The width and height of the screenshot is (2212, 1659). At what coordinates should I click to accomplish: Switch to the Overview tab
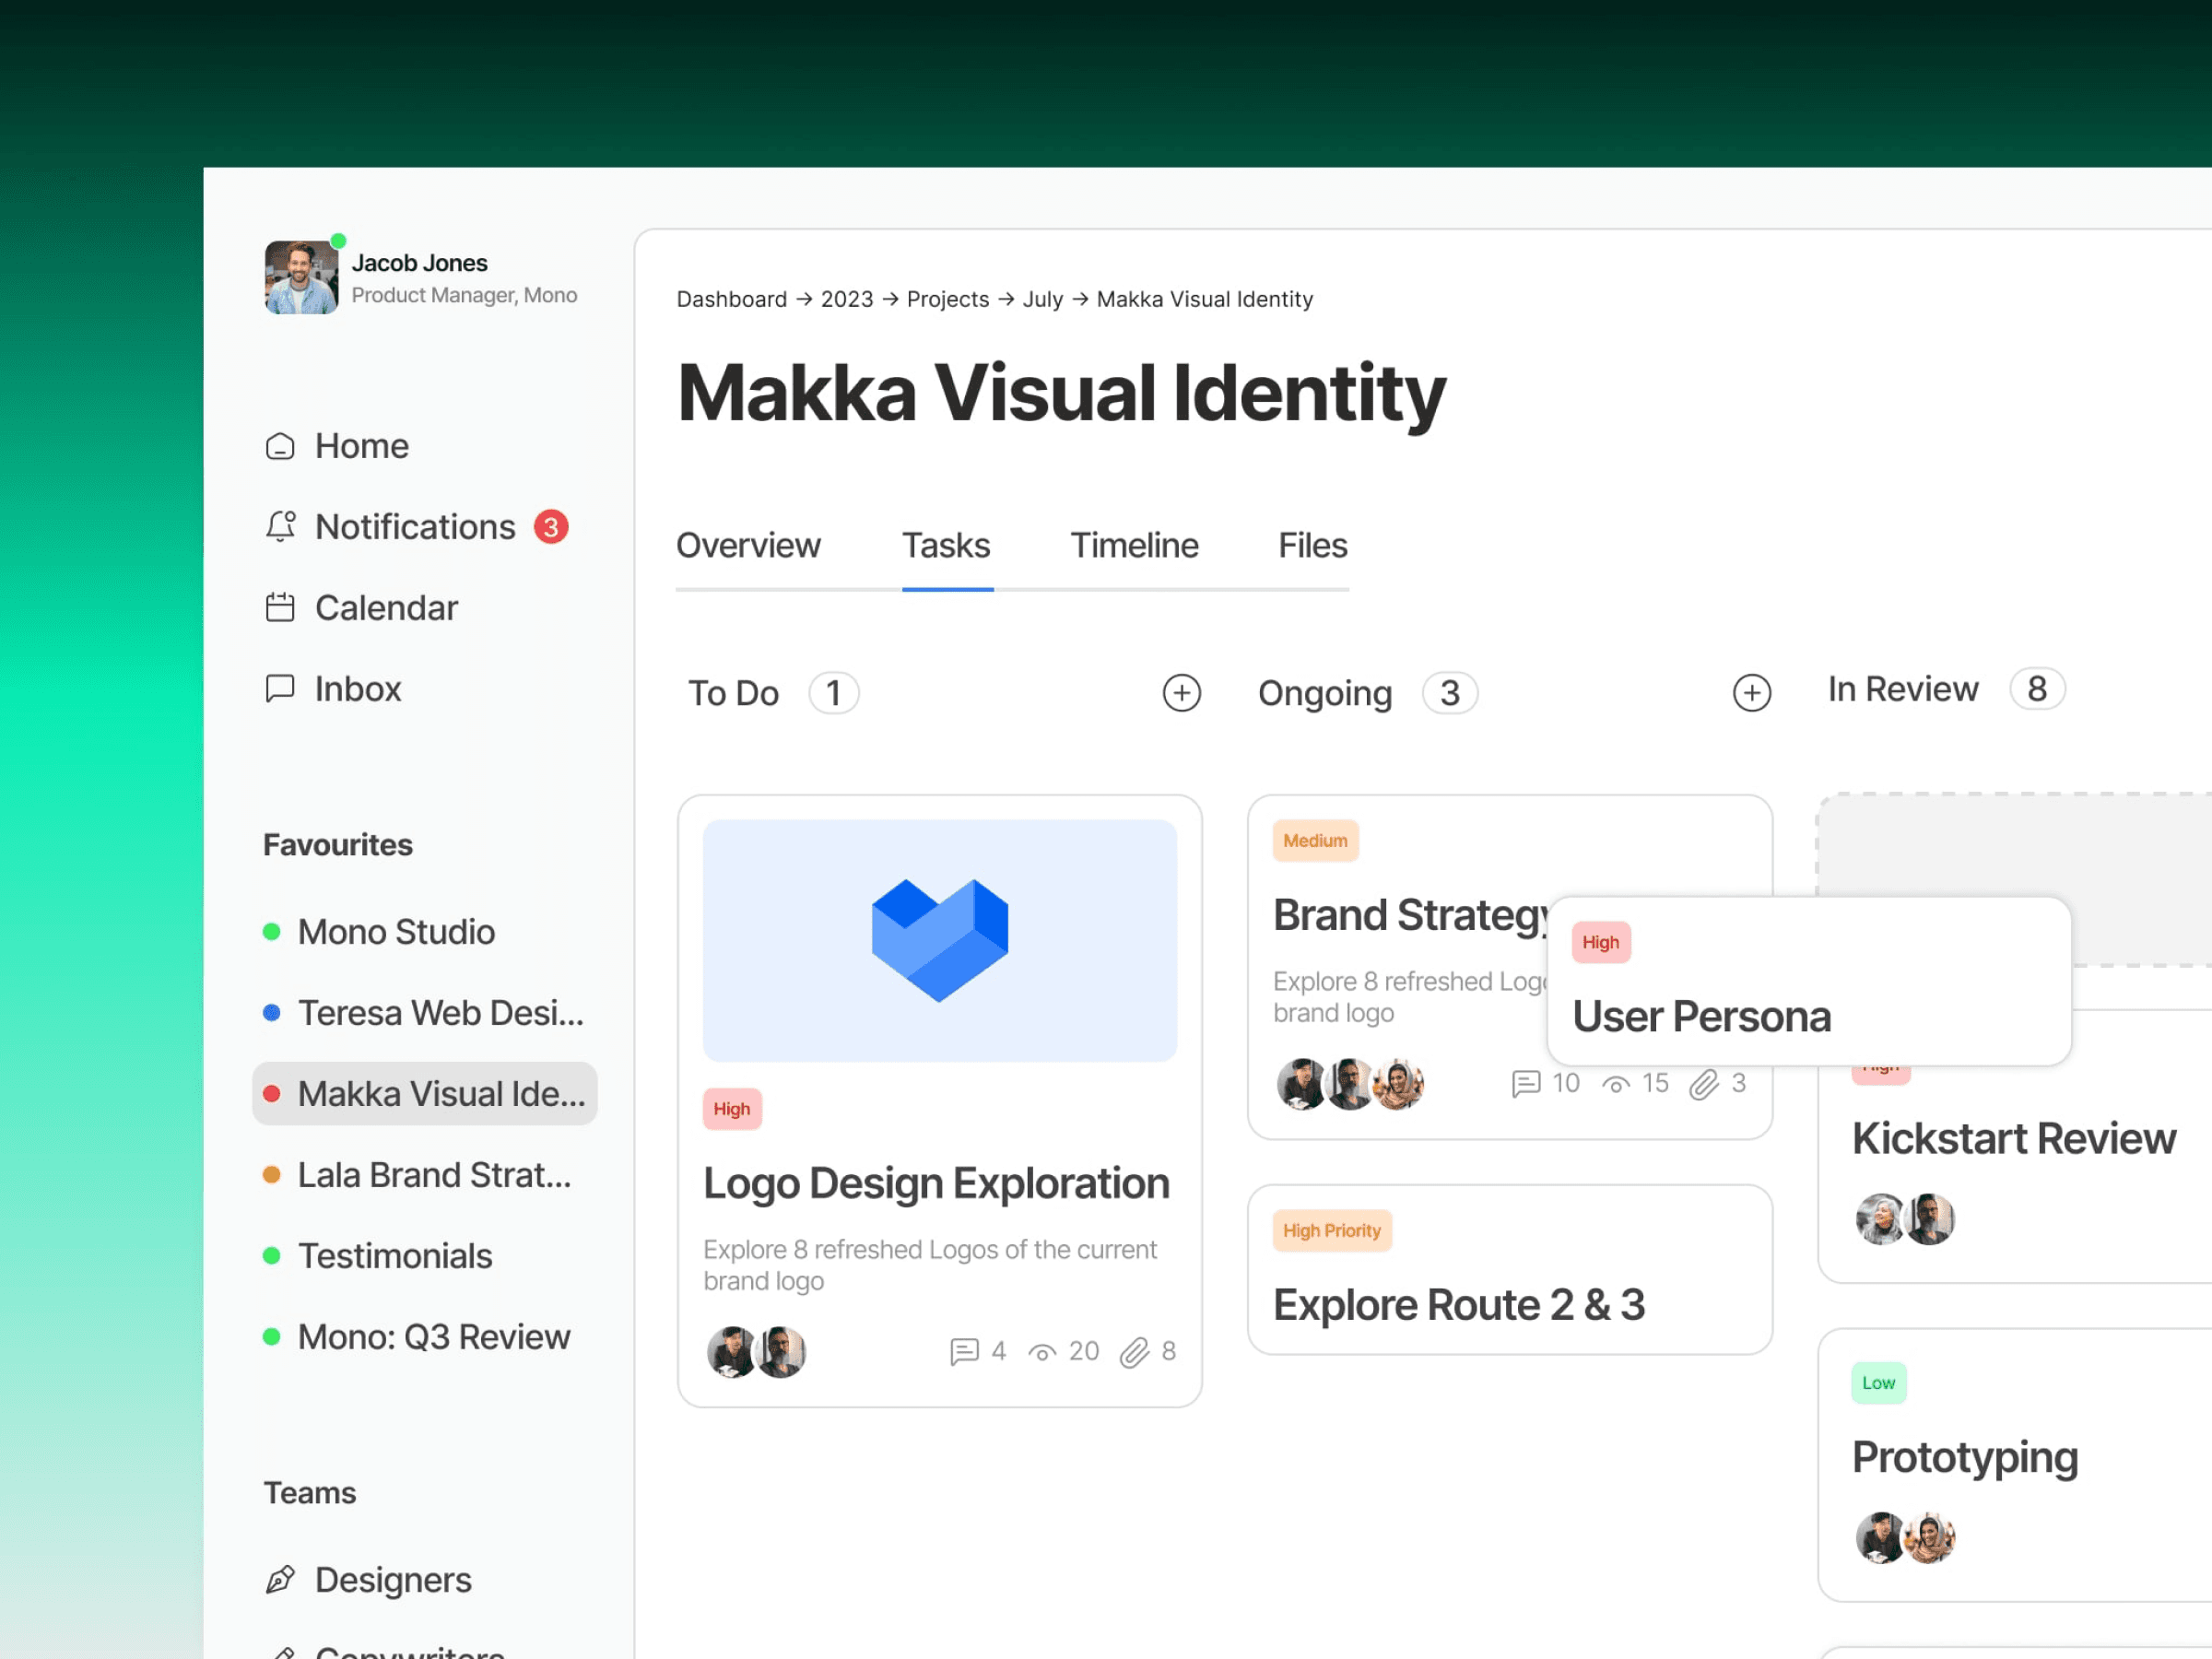tap(748, 545)
